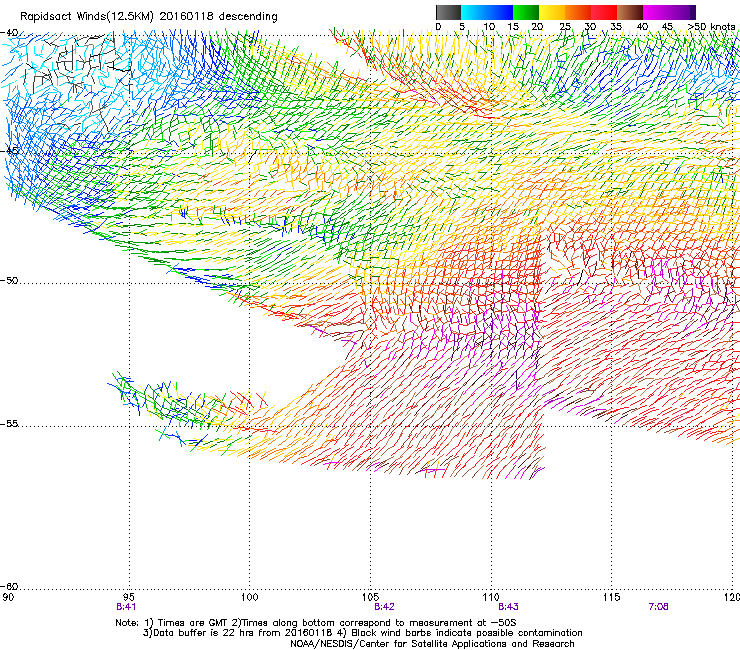The width and height of the screenshot is (740, 650).
Task: Click the brown 35-40 knots legend swatch
Action: (x=630, y=12)
